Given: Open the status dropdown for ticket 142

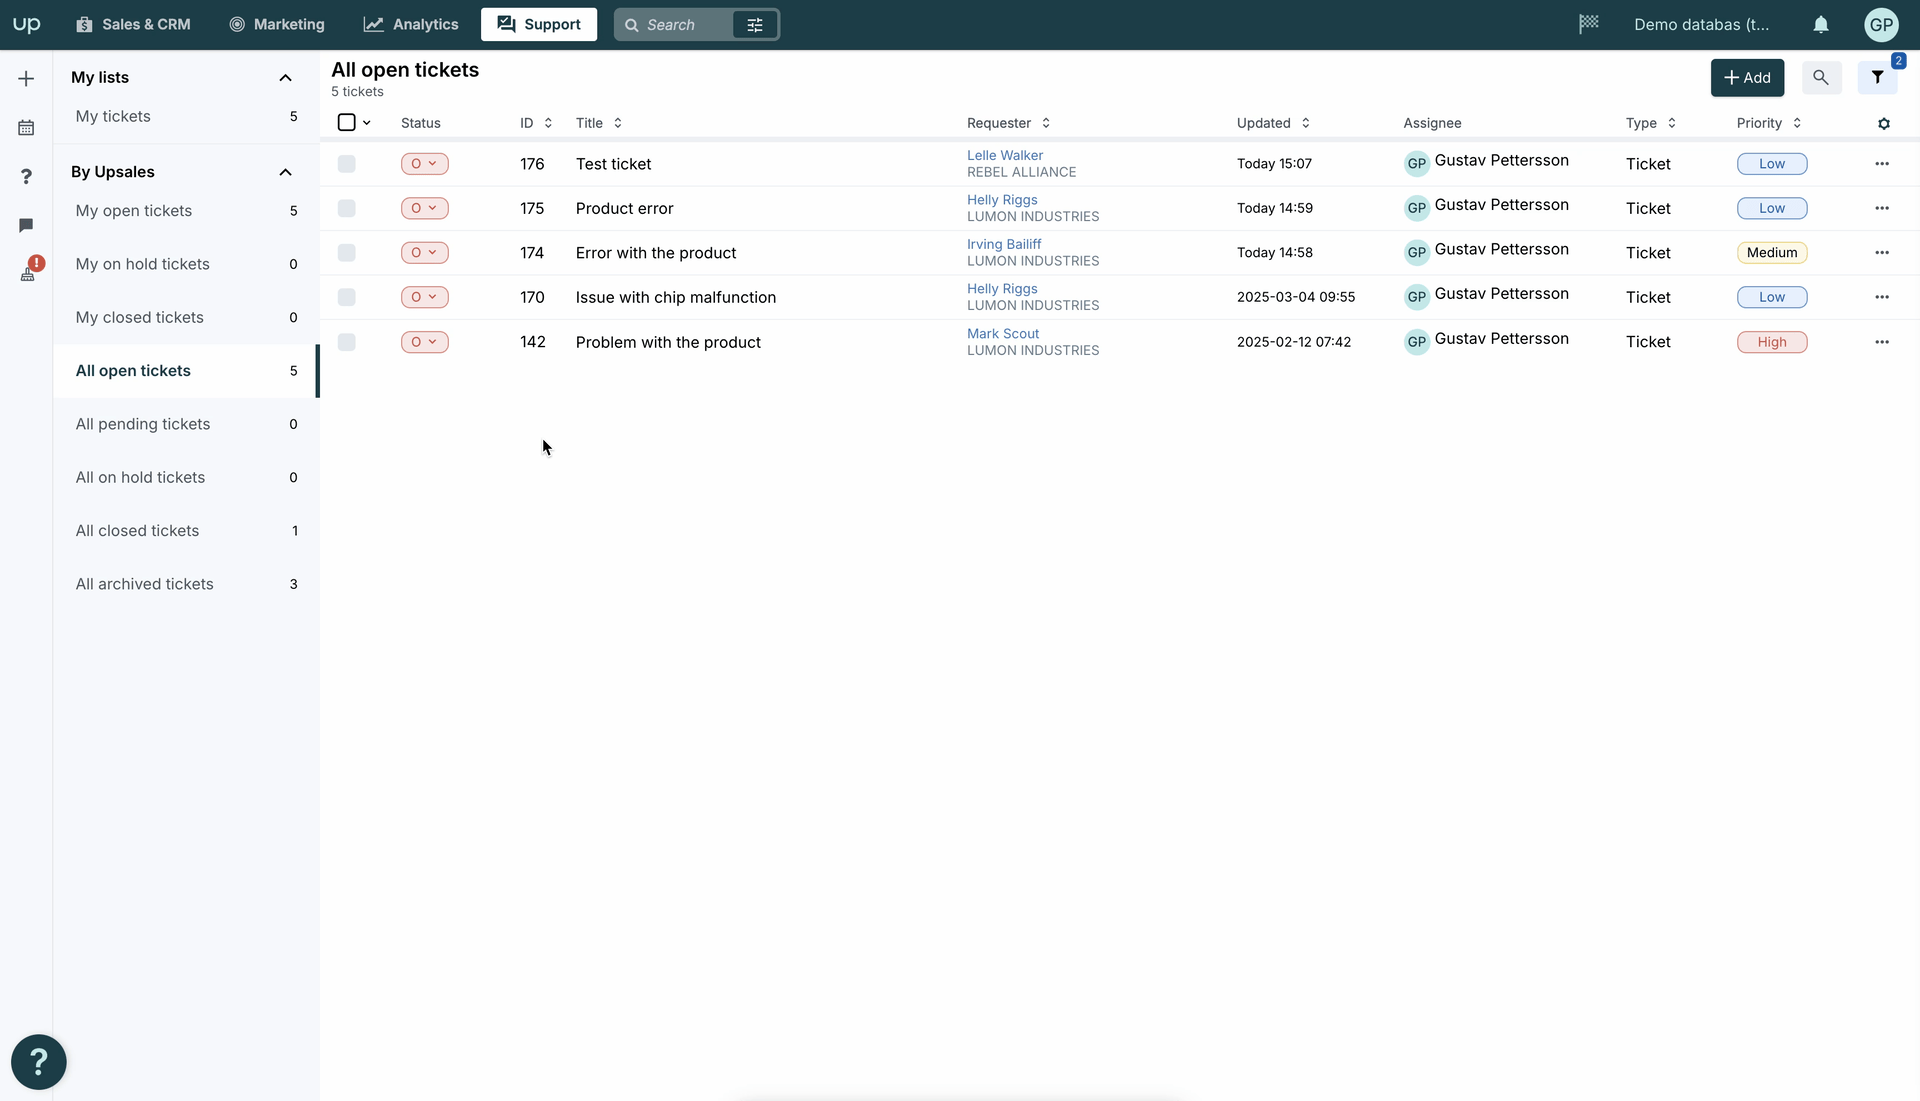Looking at the screenshot, I should (425, 341).
